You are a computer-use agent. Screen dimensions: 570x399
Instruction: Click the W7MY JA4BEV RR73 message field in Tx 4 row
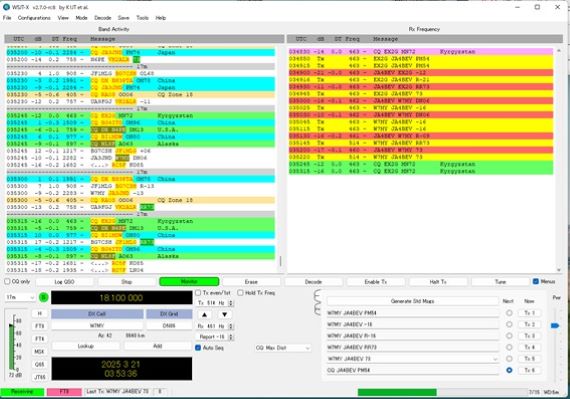coord(413,347)
